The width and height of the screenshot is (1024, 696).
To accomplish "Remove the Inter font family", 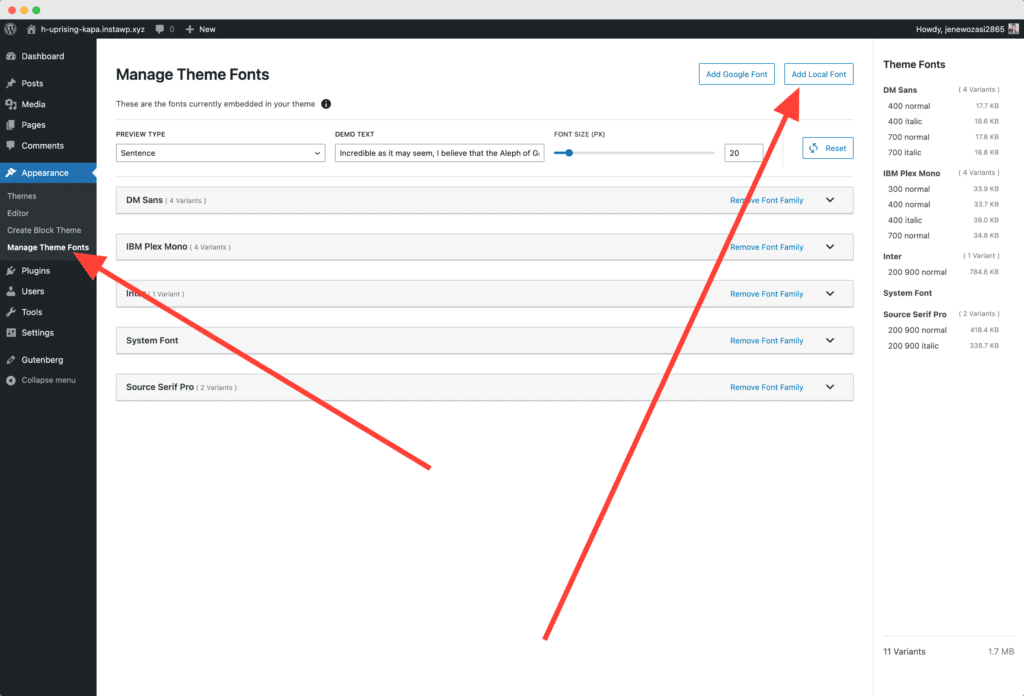I will tap(767, 294).
